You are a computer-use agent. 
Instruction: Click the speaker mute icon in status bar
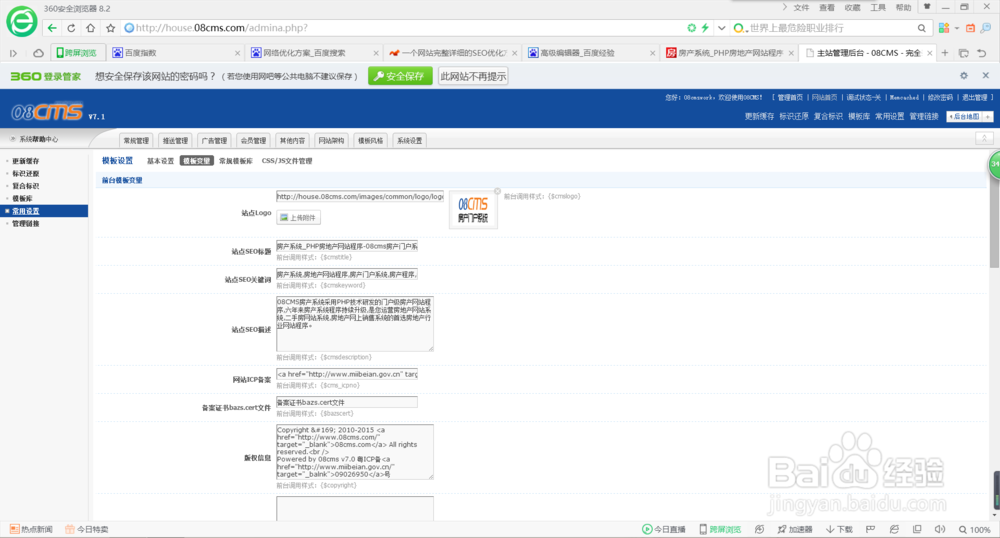(940, 530)
